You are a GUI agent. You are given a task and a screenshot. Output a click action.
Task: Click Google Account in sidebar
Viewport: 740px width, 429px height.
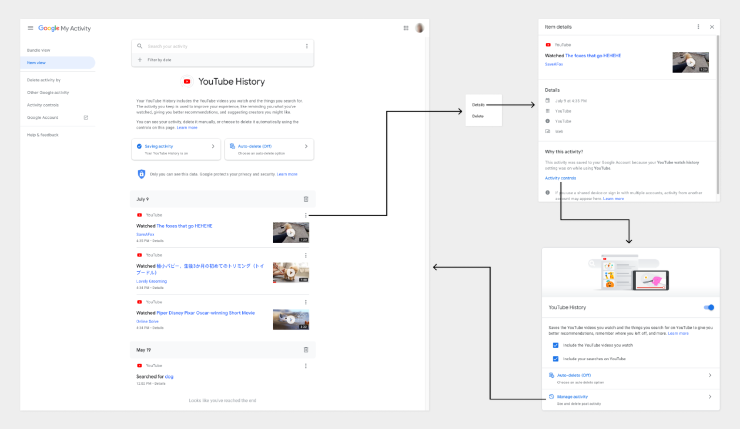42,118
